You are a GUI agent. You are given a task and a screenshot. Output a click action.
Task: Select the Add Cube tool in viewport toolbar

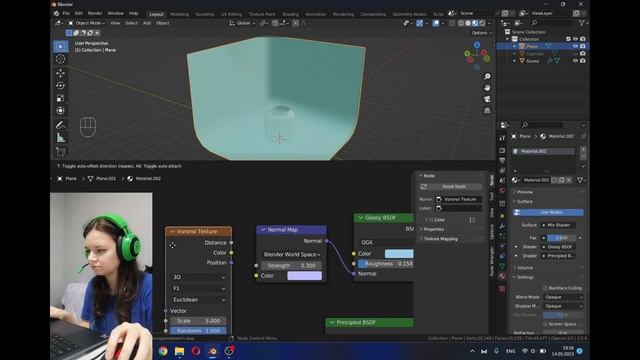coord(60,152)
